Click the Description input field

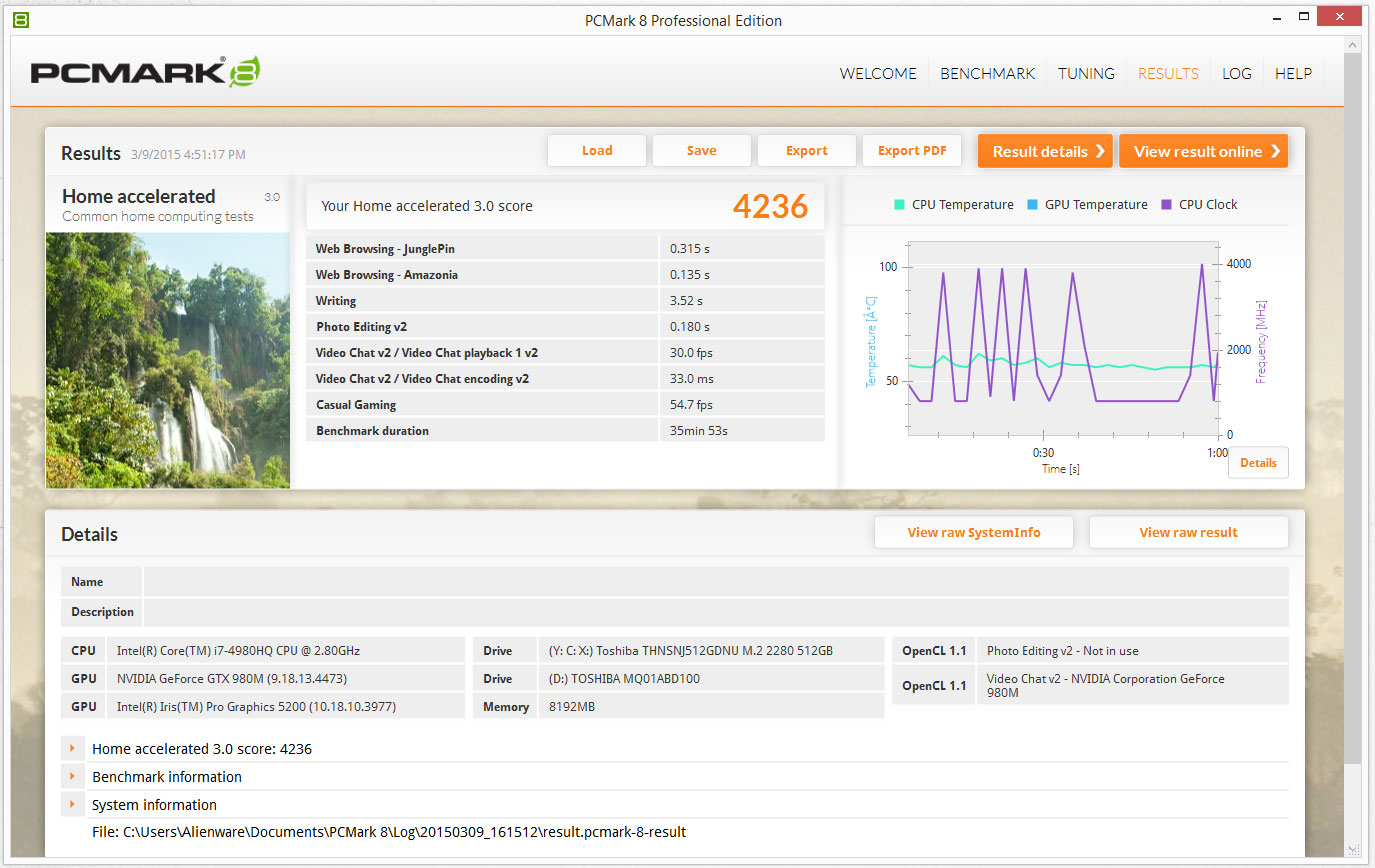click(x=716, y=612)
